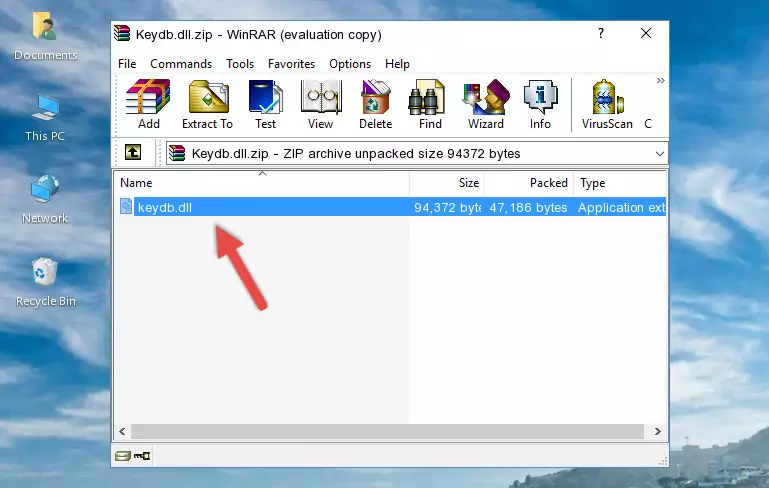
Task: Click the key password icon in status bar
Action: pos(142,456)
